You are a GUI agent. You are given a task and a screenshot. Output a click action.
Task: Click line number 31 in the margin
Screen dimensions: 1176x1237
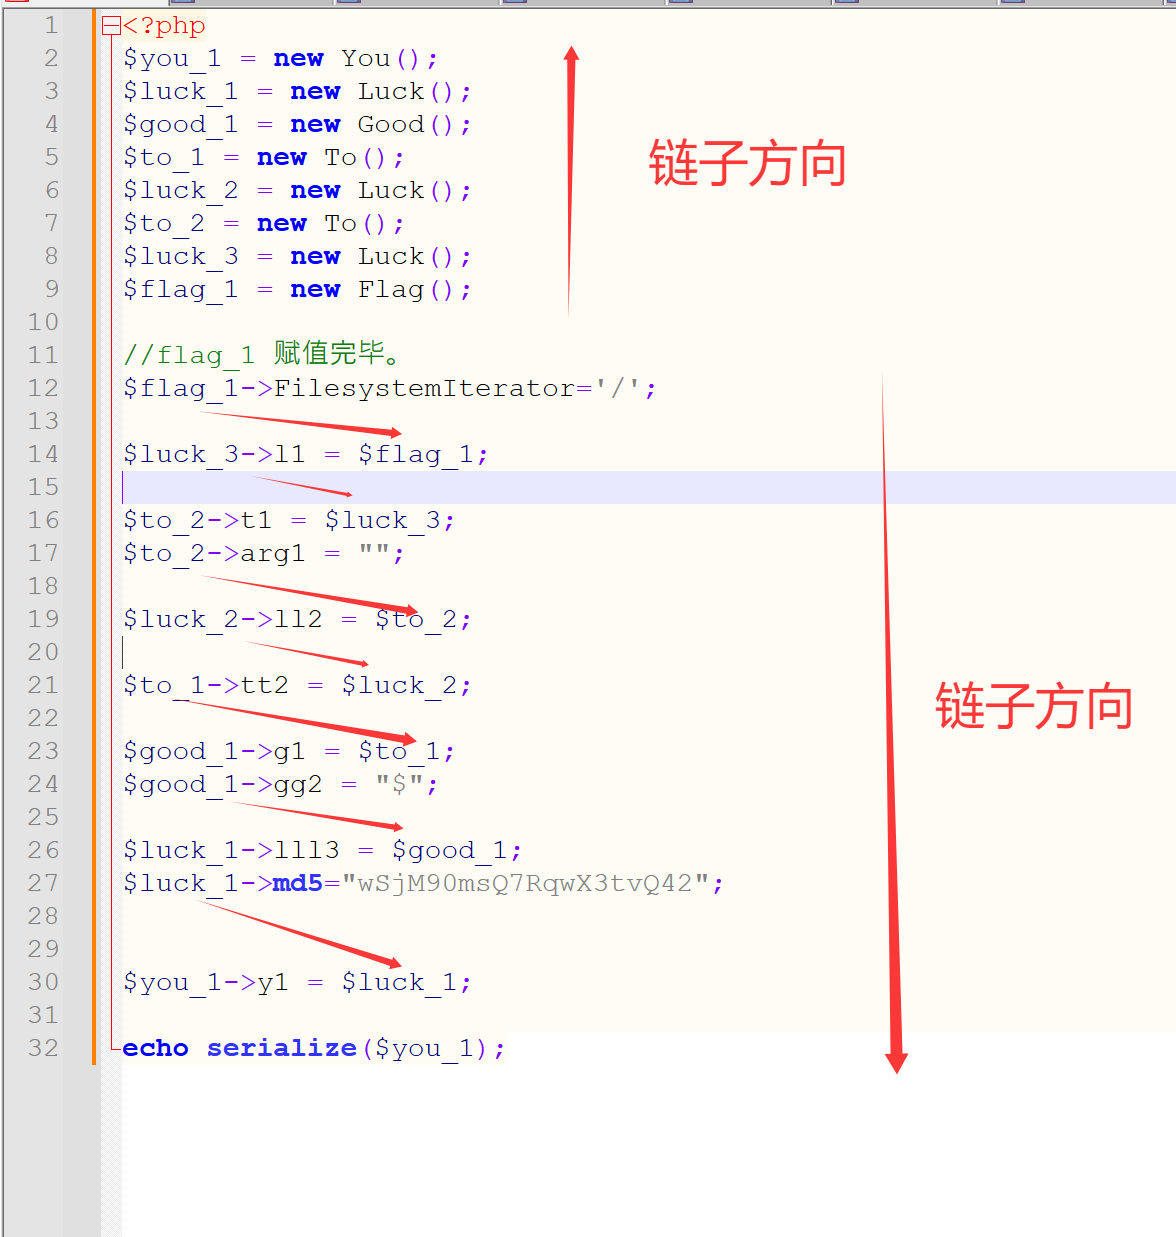coord(43,1016)
